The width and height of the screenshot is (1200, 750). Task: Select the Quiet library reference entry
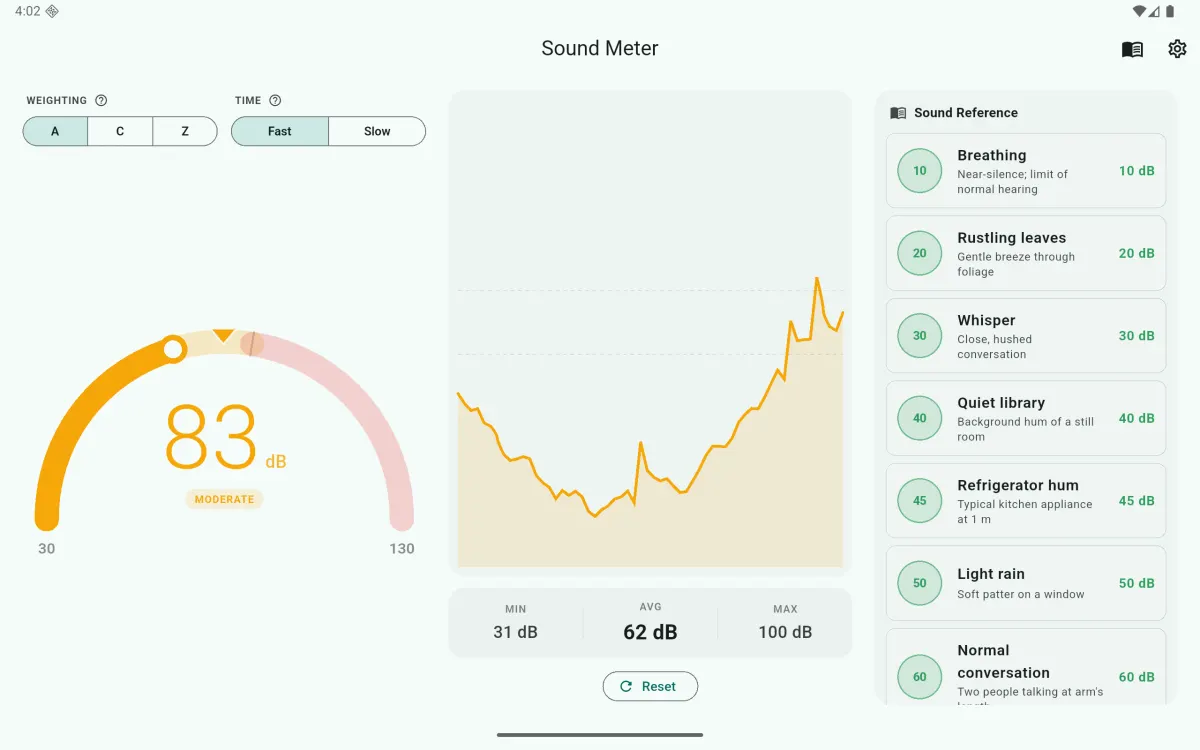coord(1026,419)
